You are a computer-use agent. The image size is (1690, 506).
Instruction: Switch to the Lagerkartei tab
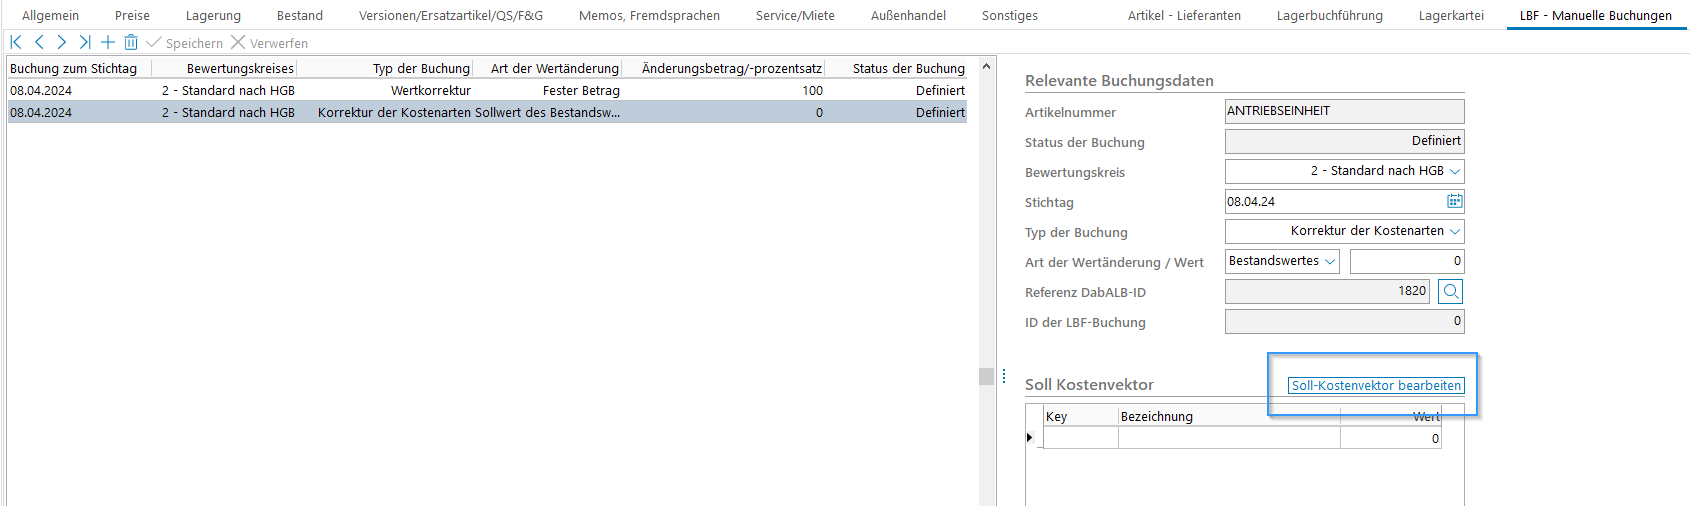tap(1450, 15)
